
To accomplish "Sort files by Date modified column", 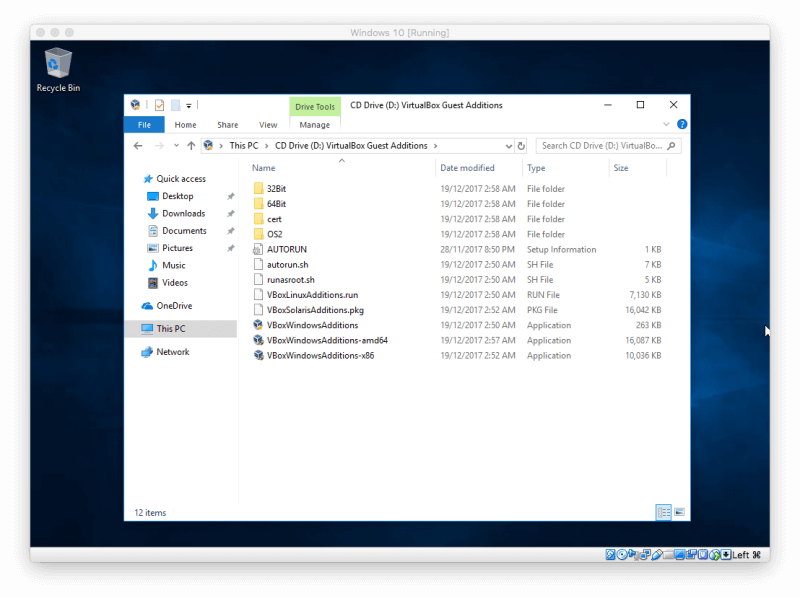I will tap(467, 168).
